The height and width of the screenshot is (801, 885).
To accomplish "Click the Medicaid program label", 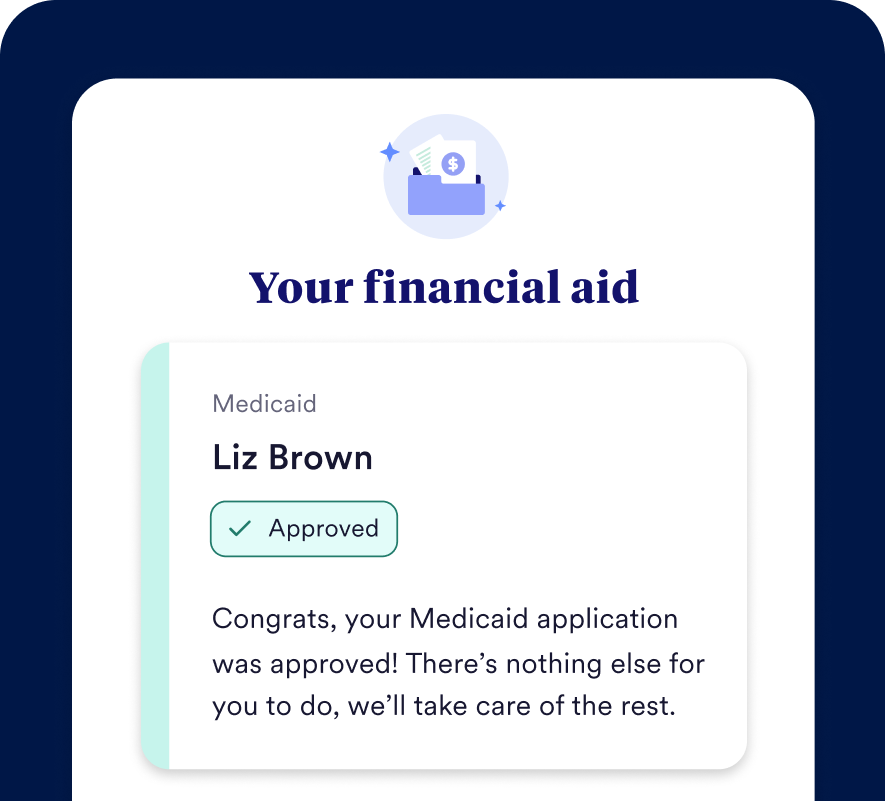I will pyautogui.click(x=264, y=404).
